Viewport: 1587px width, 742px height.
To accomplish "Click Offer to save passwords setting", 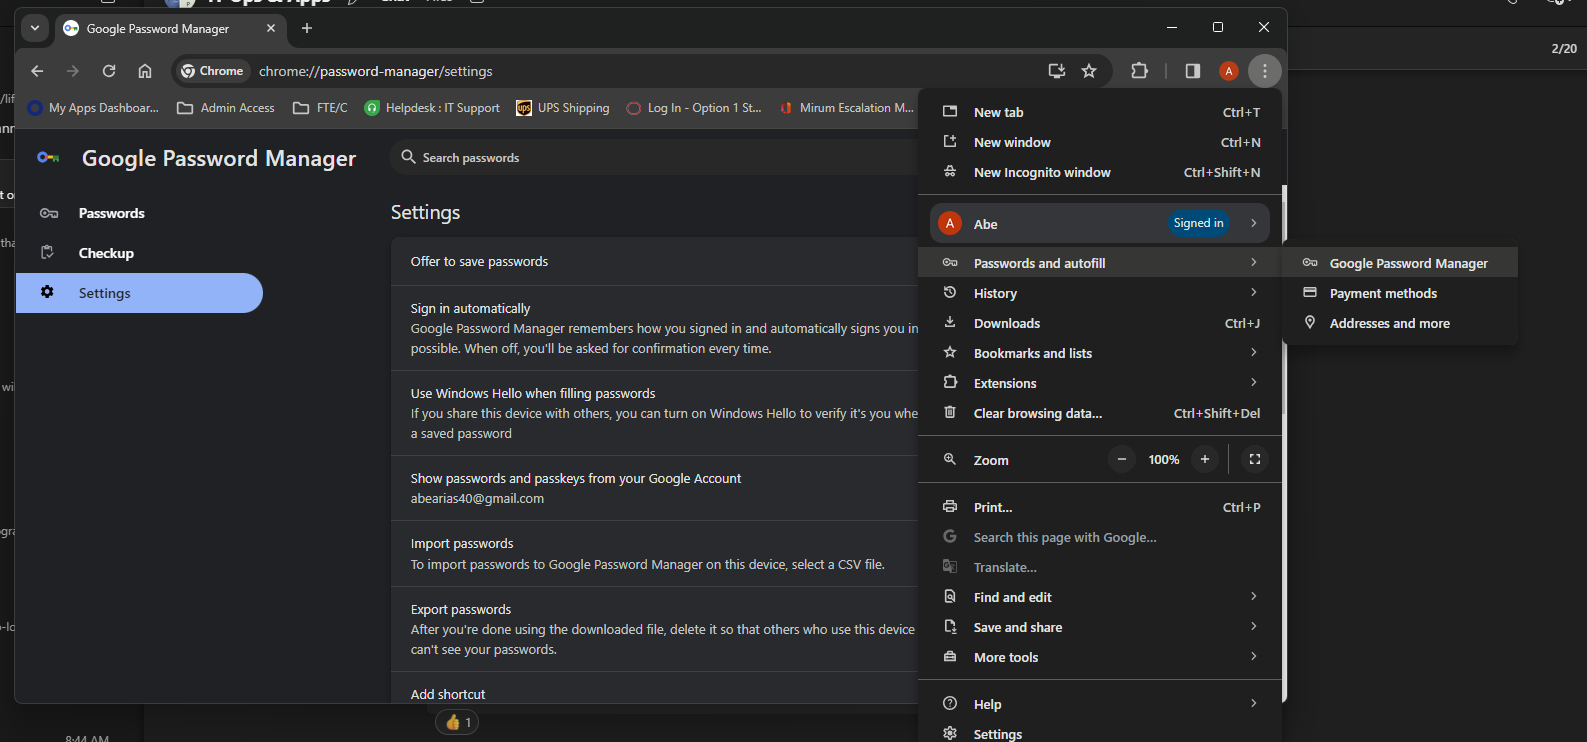I will [x=654, y=261].
